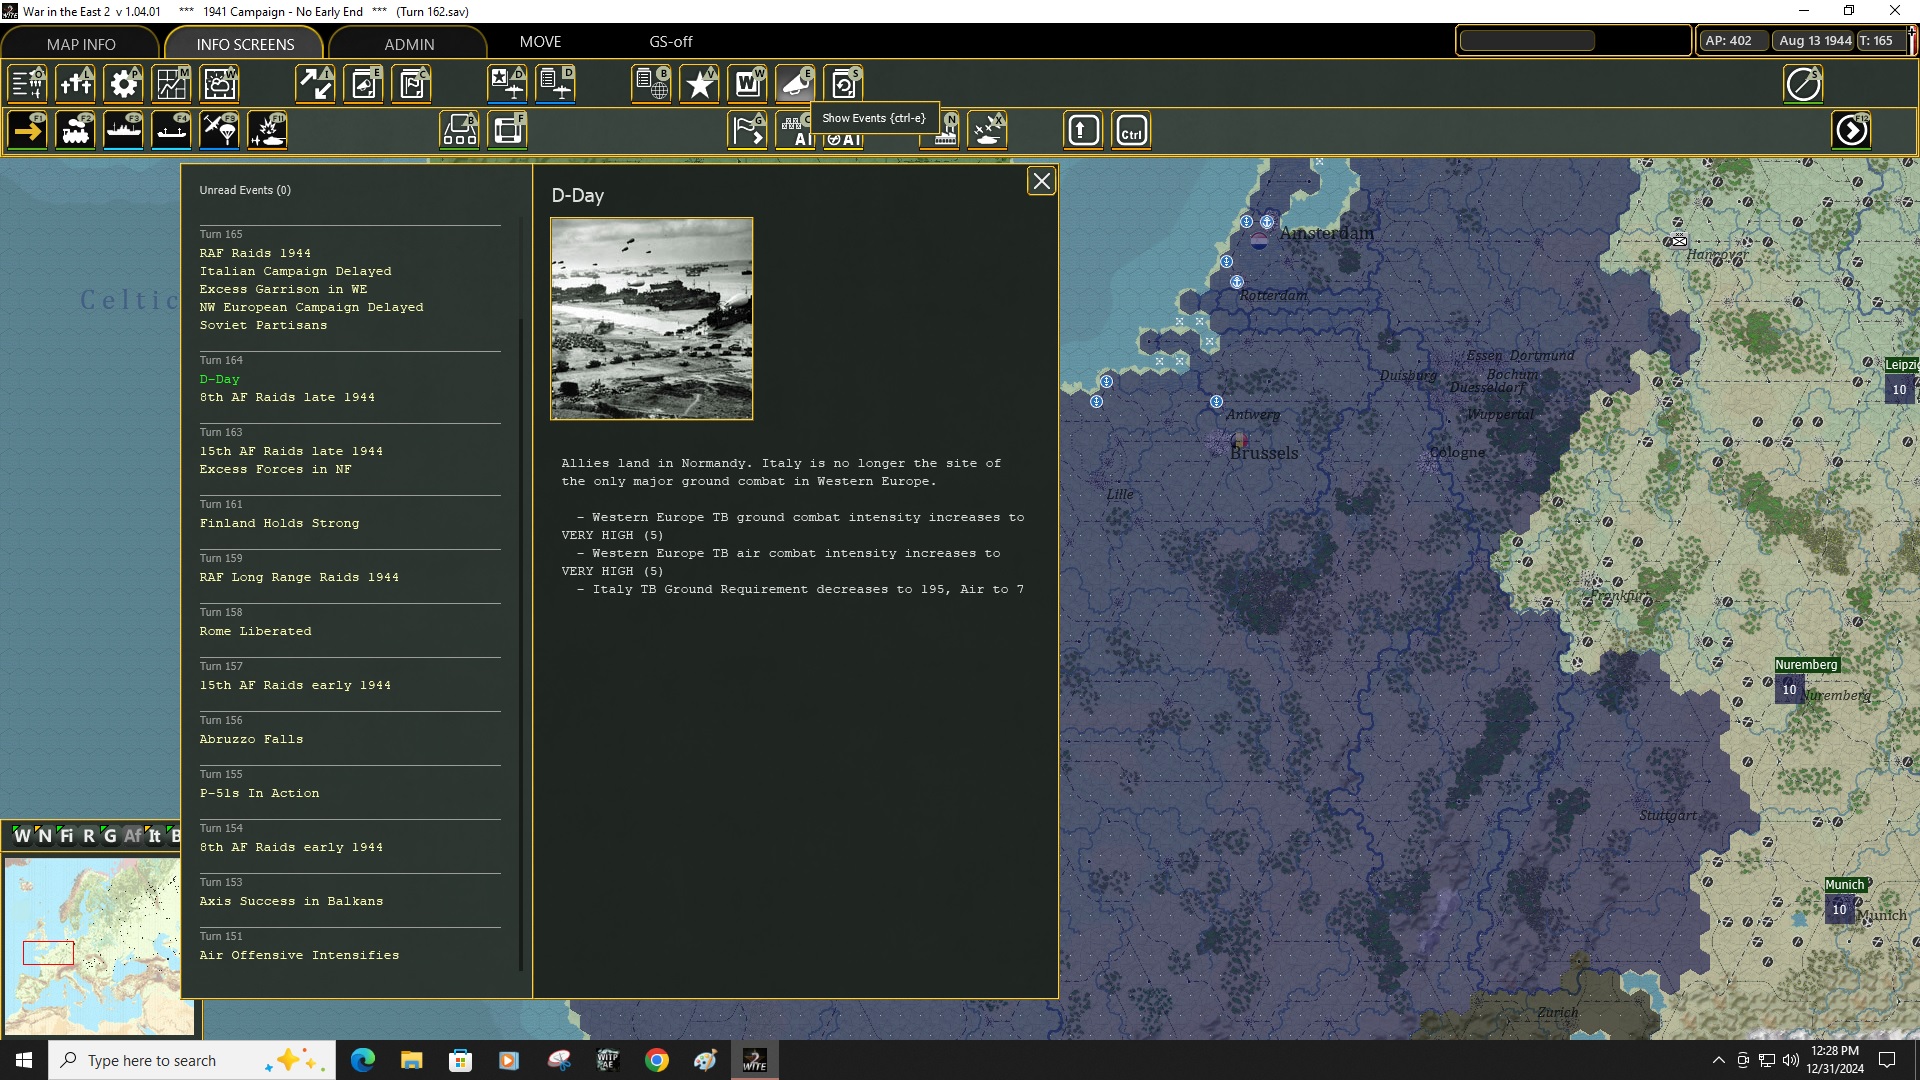Click the D-Day landing photo thumbnail
Viewport: 1920px width, 1080px height.
651,318
